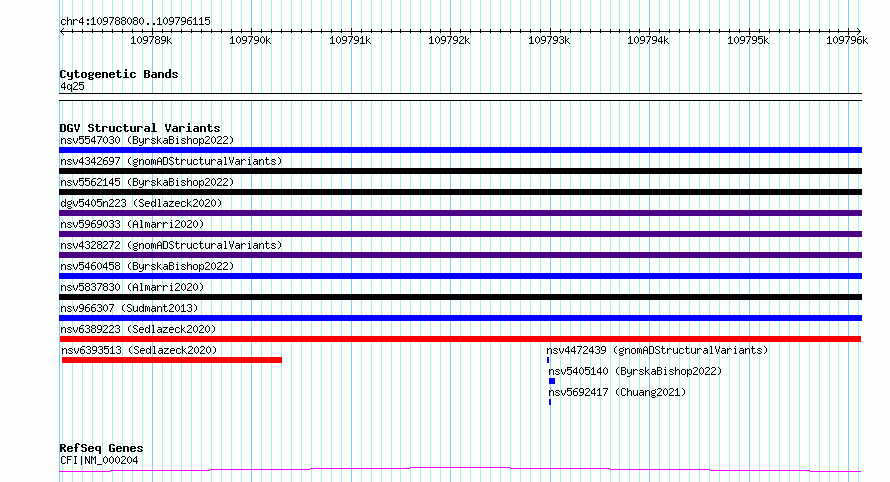Click the short red bar for nsv6393513

(172, 360)
